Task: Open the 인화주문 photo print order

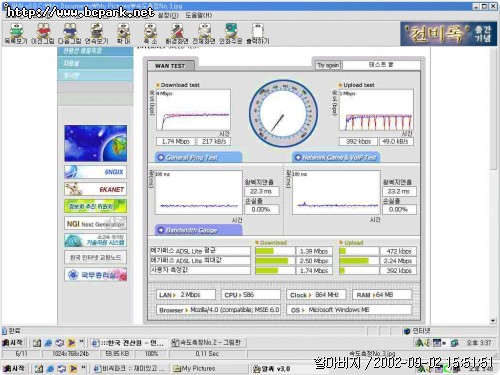Action: click(230, 33)
